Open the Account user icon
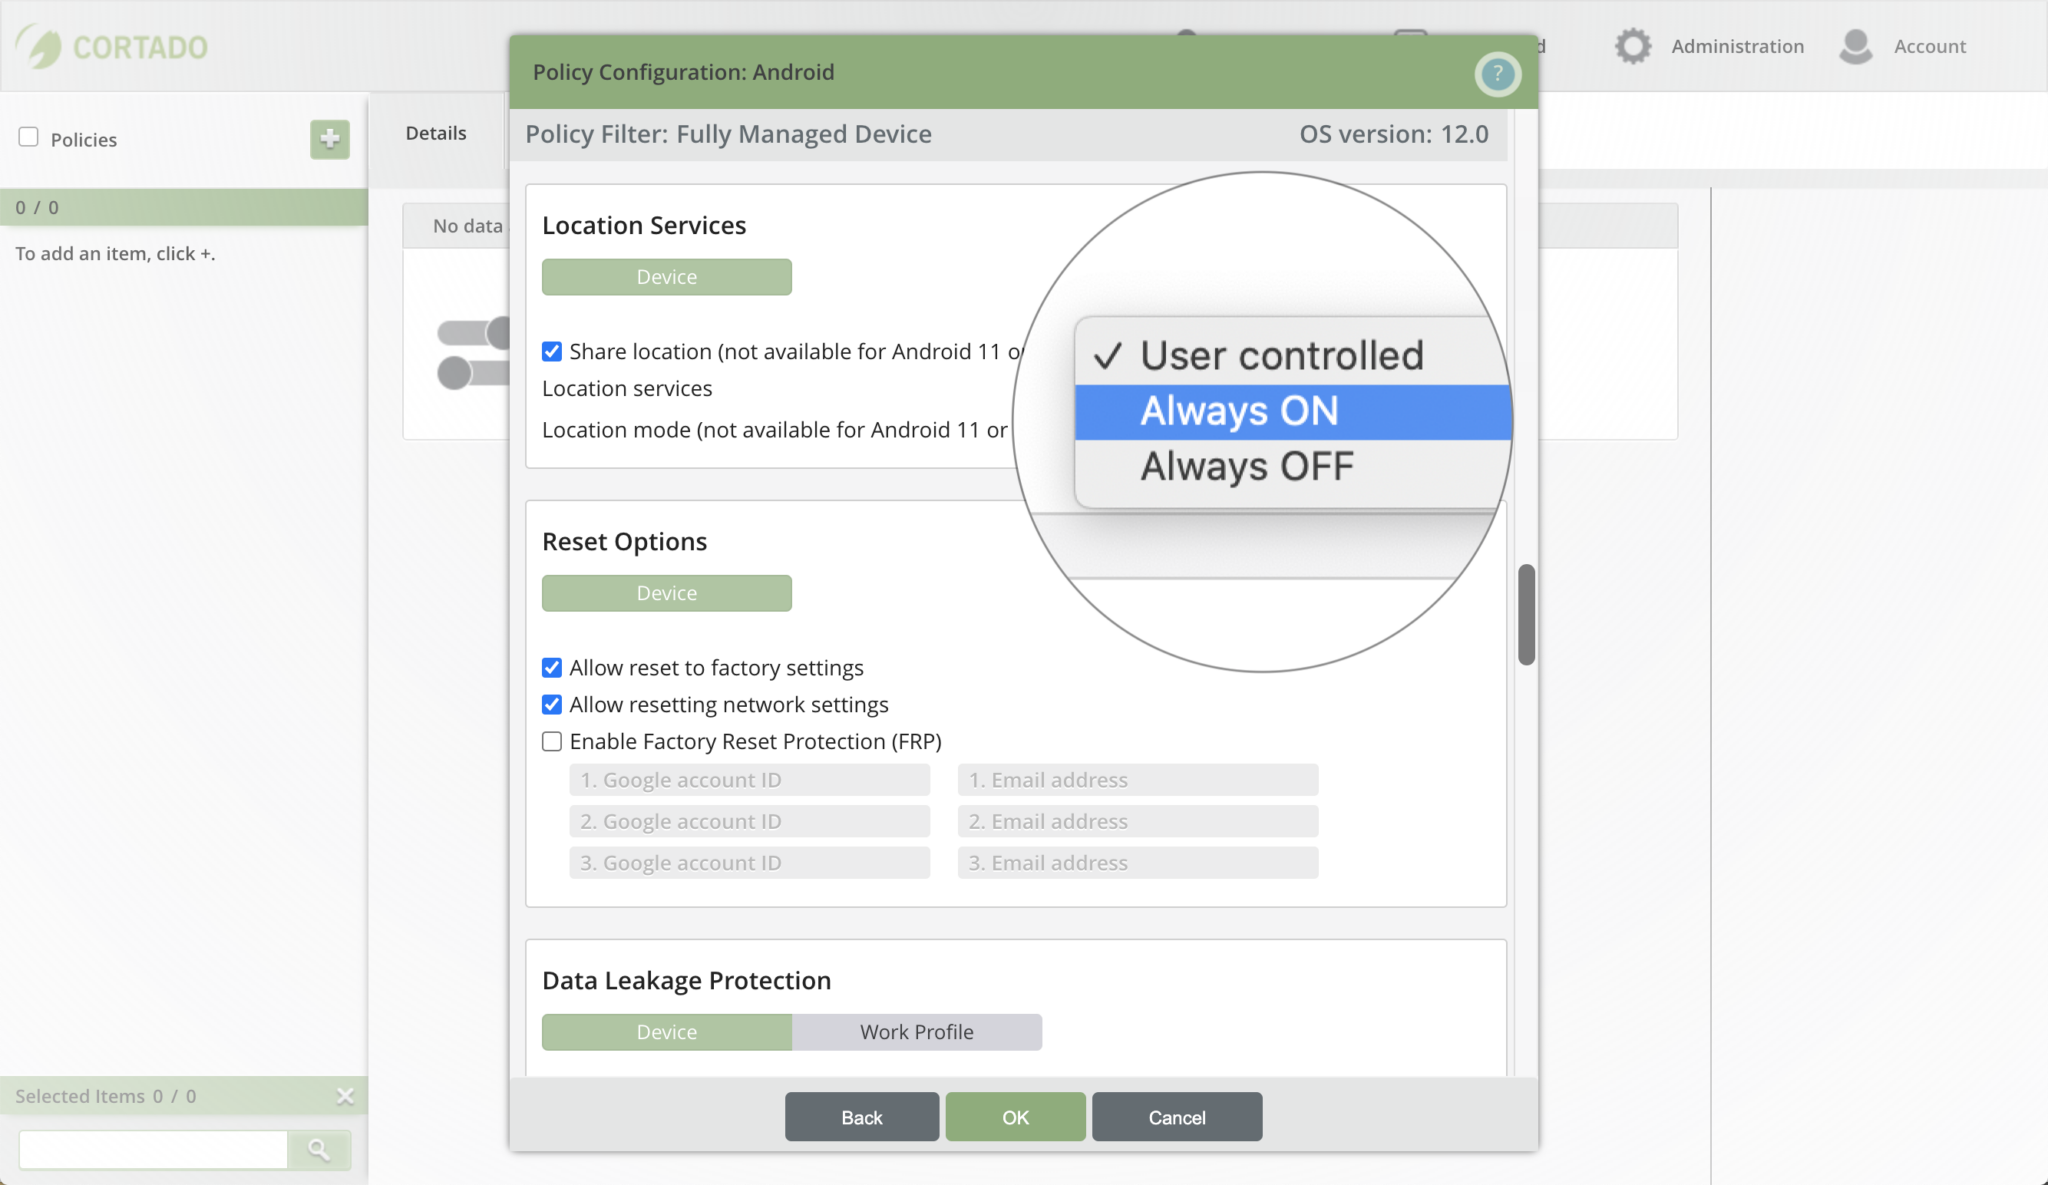The height and width of the screenshot is (1185, 2048). 1857,45
